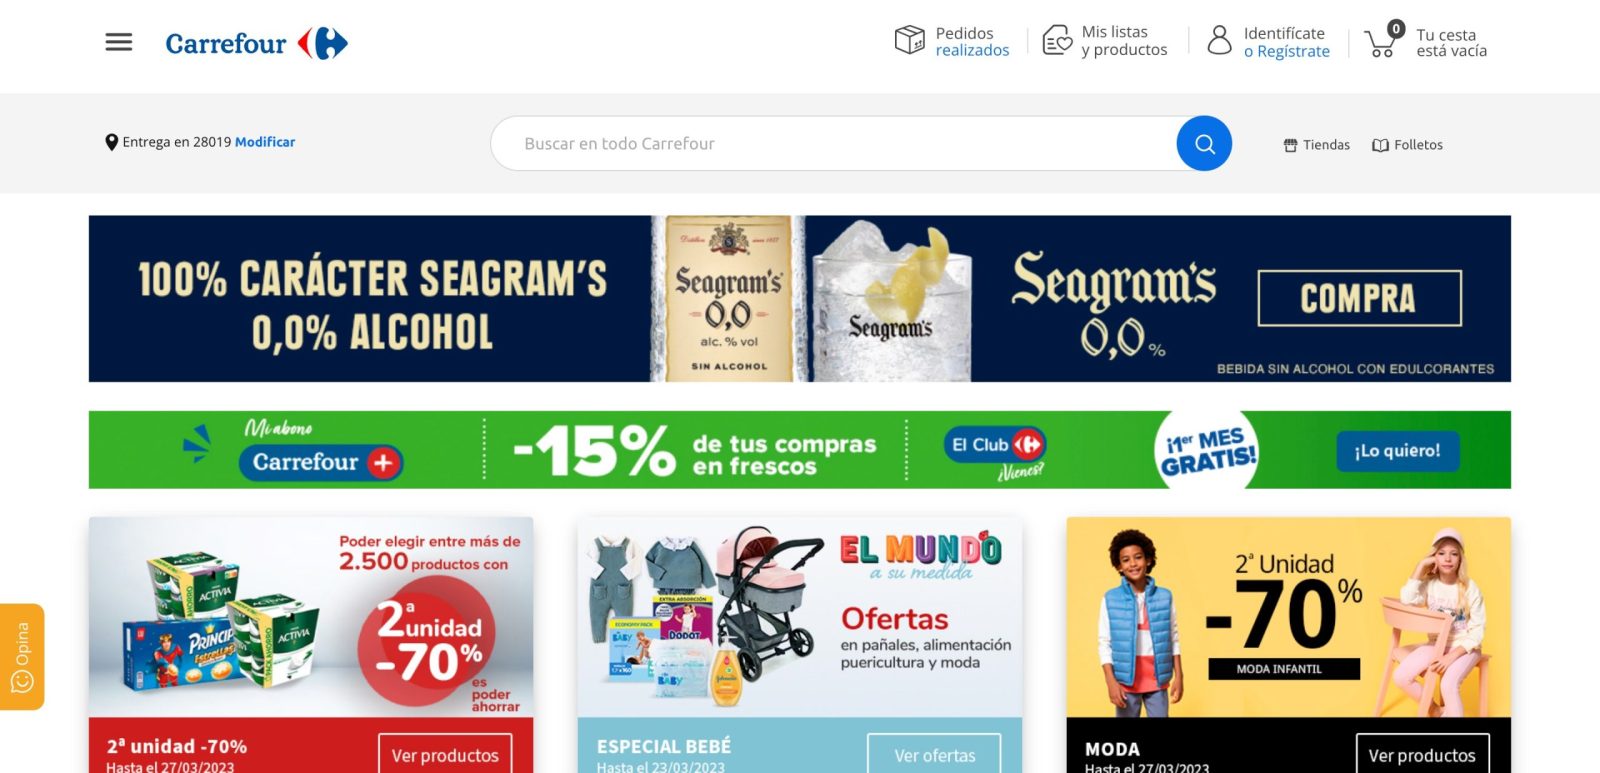Click the ¡Lo quiero! button
1600x773 pixels.
pos(1398,451)
